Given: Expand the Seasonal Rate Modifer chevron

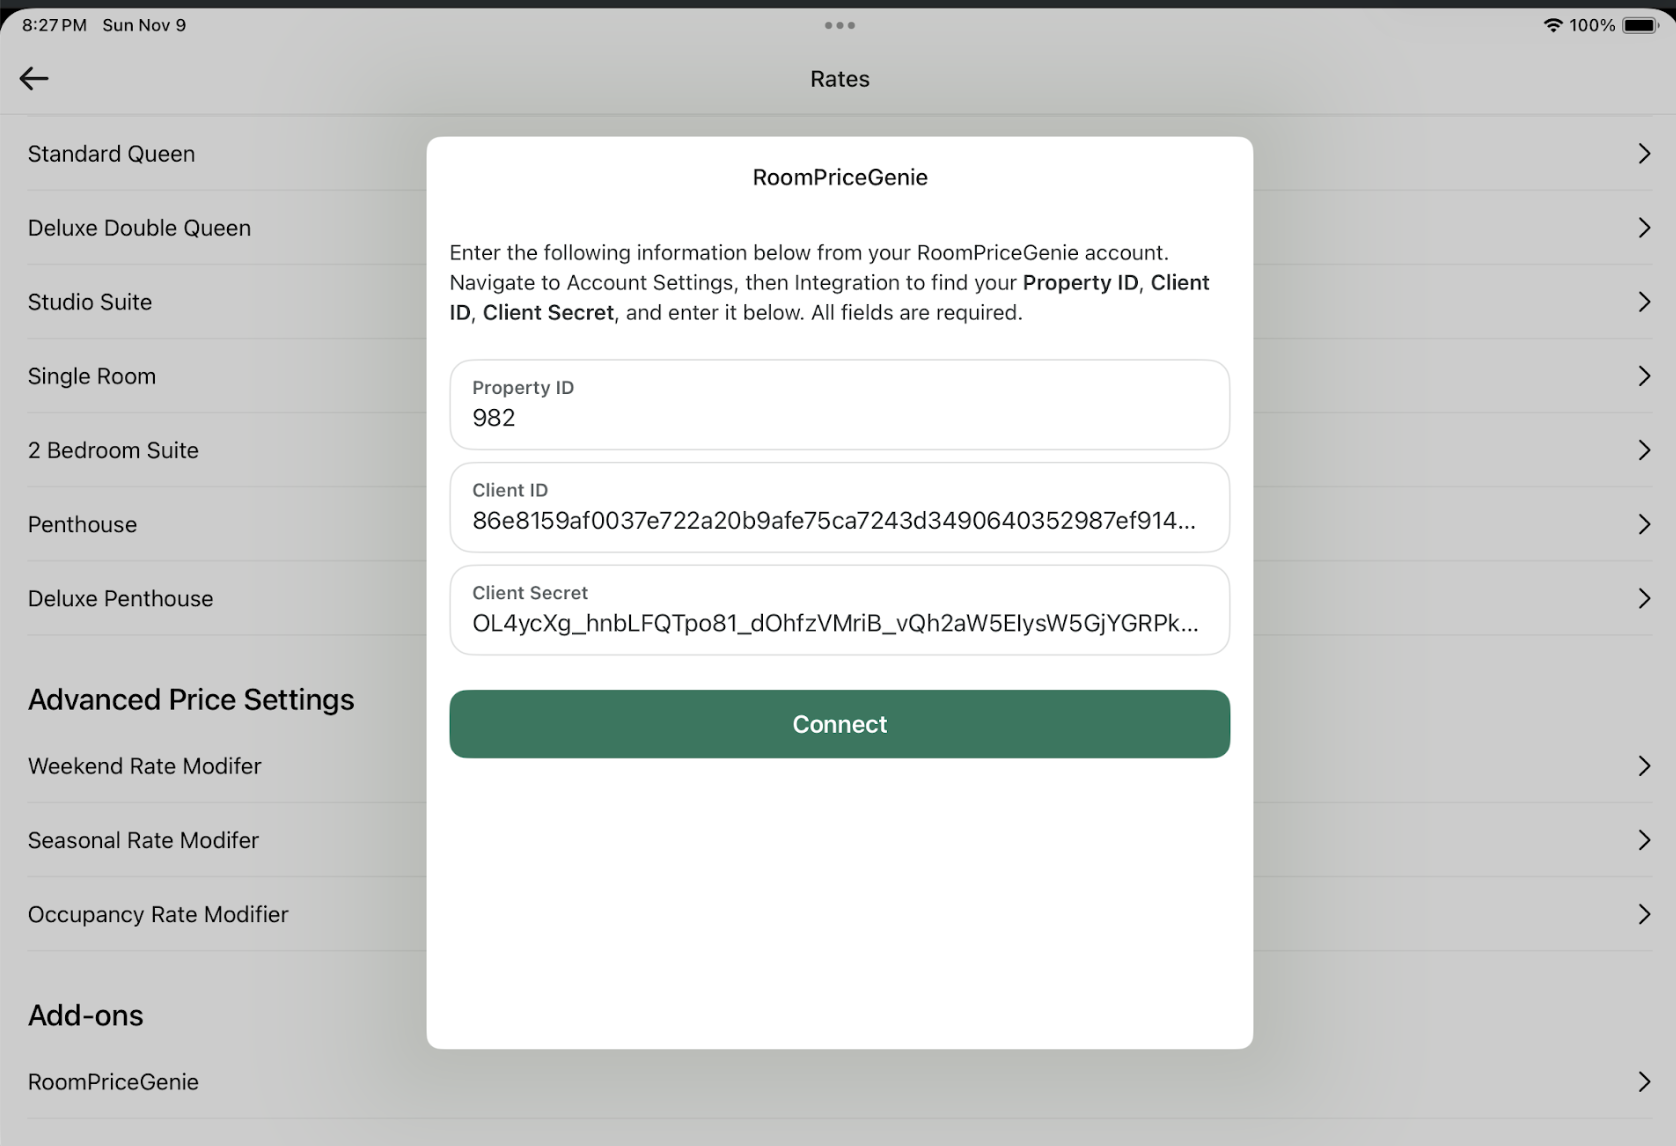Looking at the screenshot, I should [x=1643, y=840].
